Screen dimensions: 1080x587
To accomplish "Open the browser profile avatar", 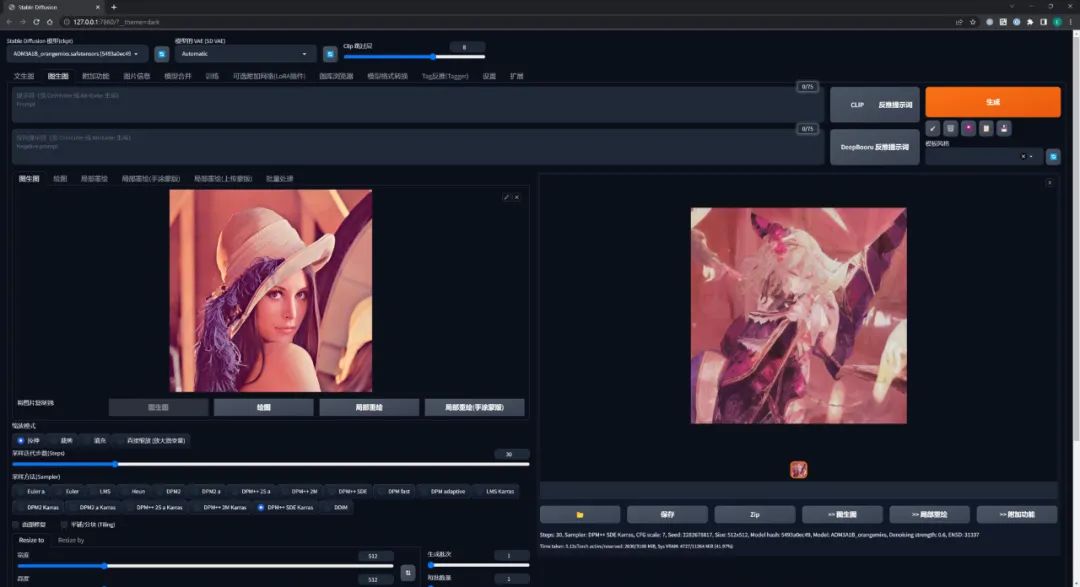I will (1057, 22).
